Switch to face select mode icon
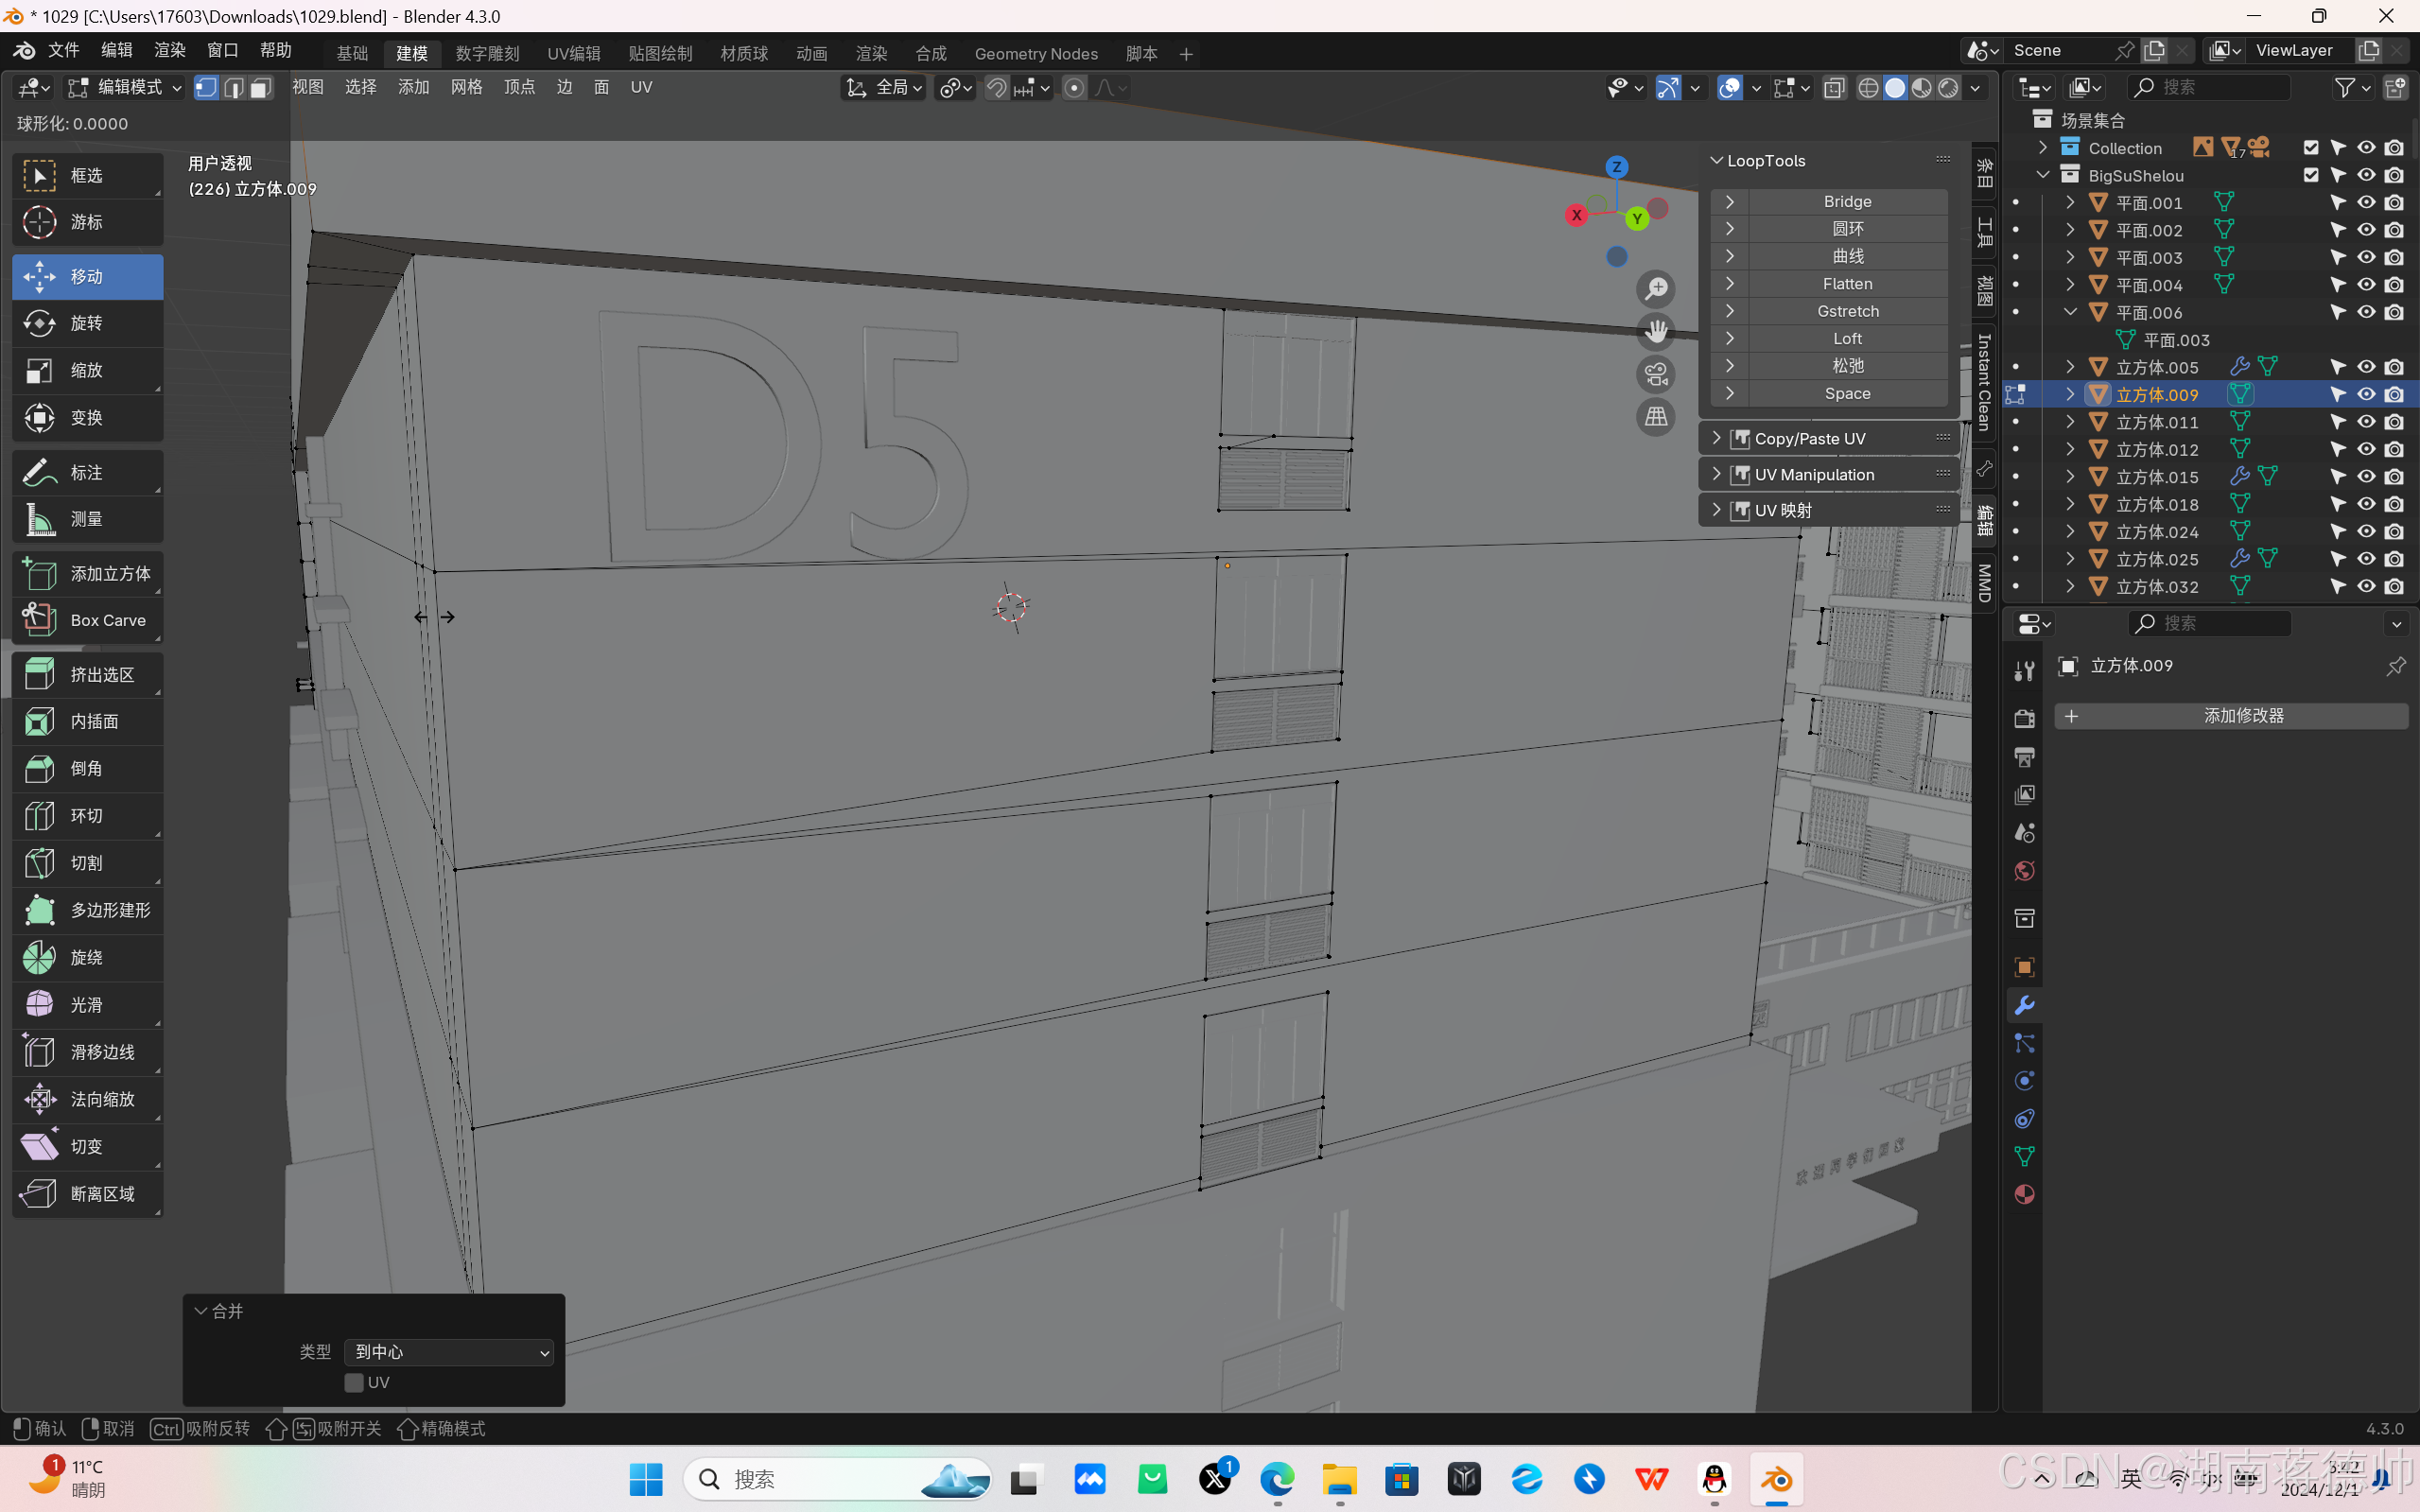 point(261,88)
